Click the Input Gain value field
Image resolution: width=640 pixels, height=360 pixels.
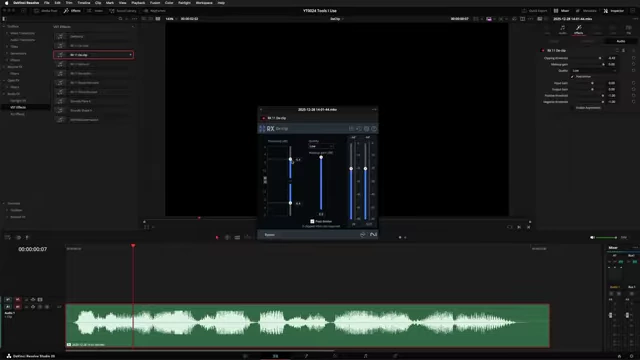tap(611, 83)
